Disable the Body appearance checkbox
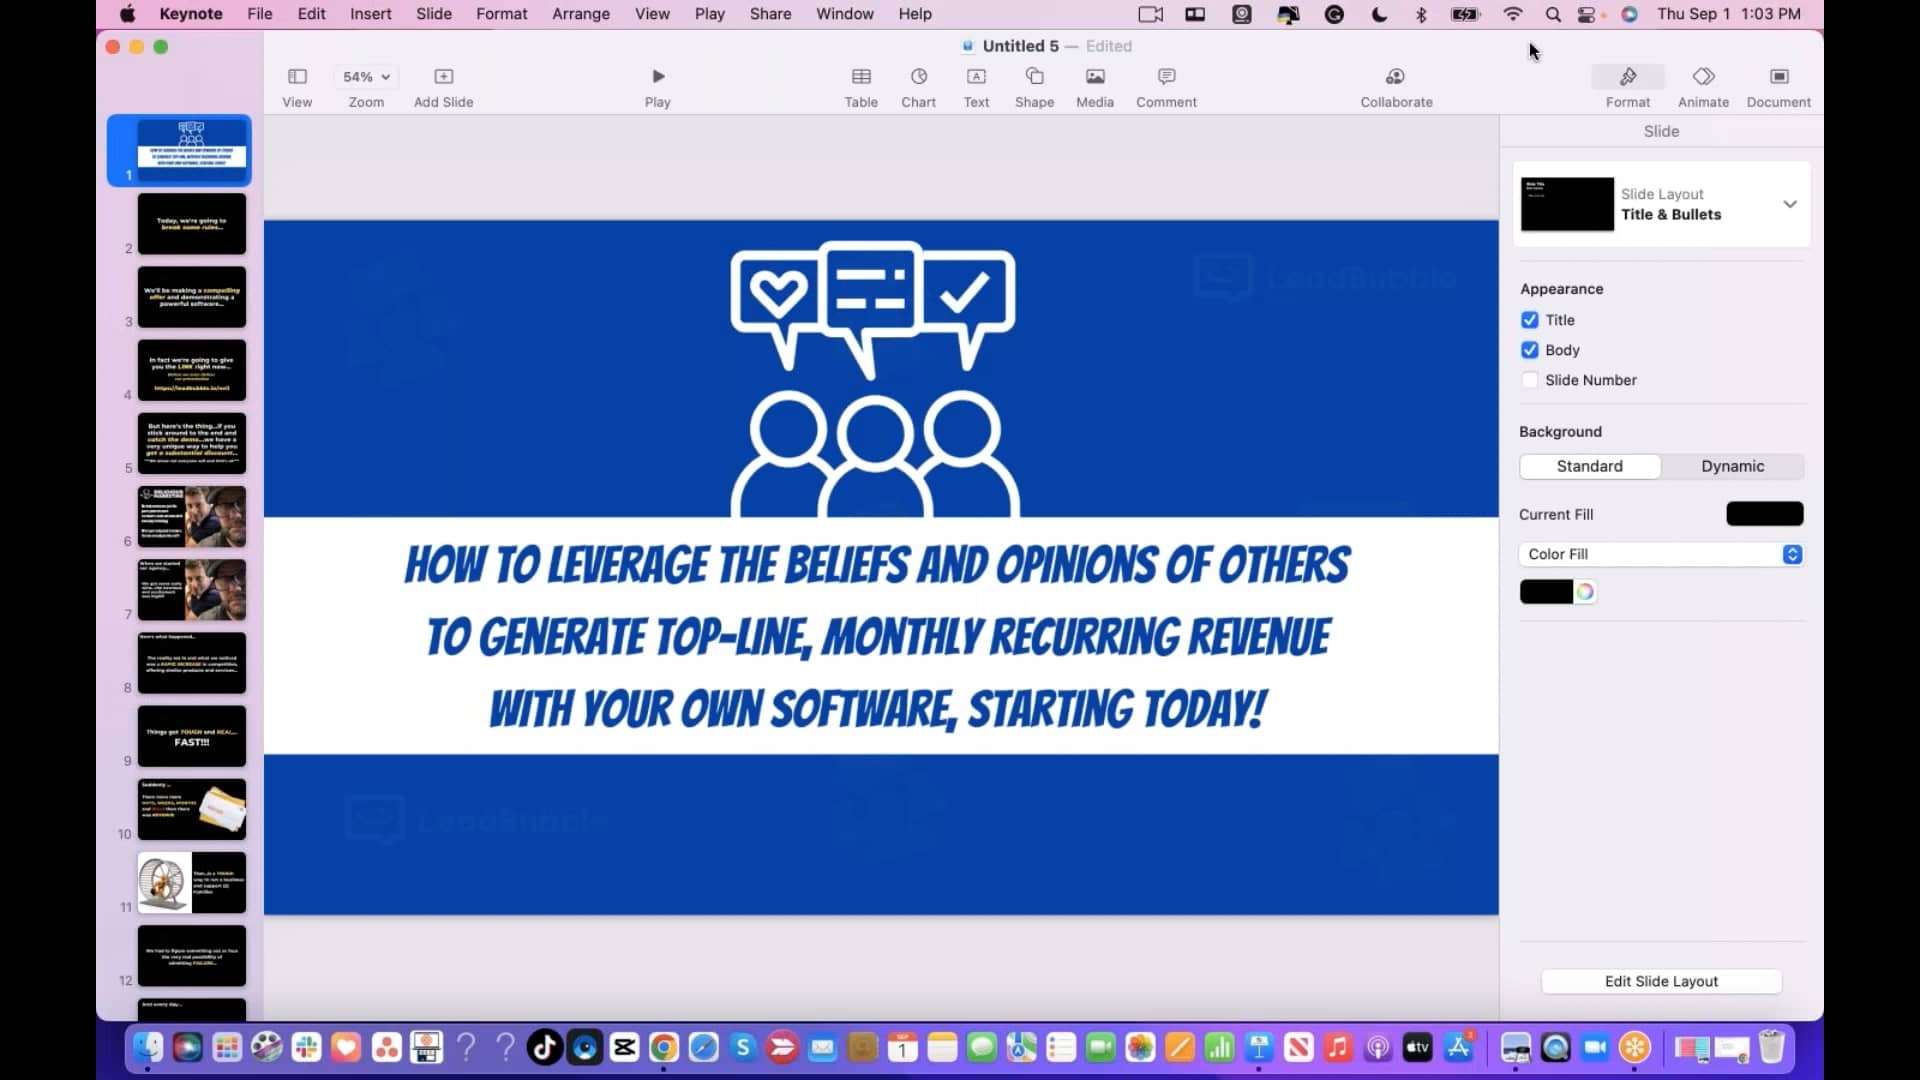This screenshot has width=1920, height=1080. 1531,350
